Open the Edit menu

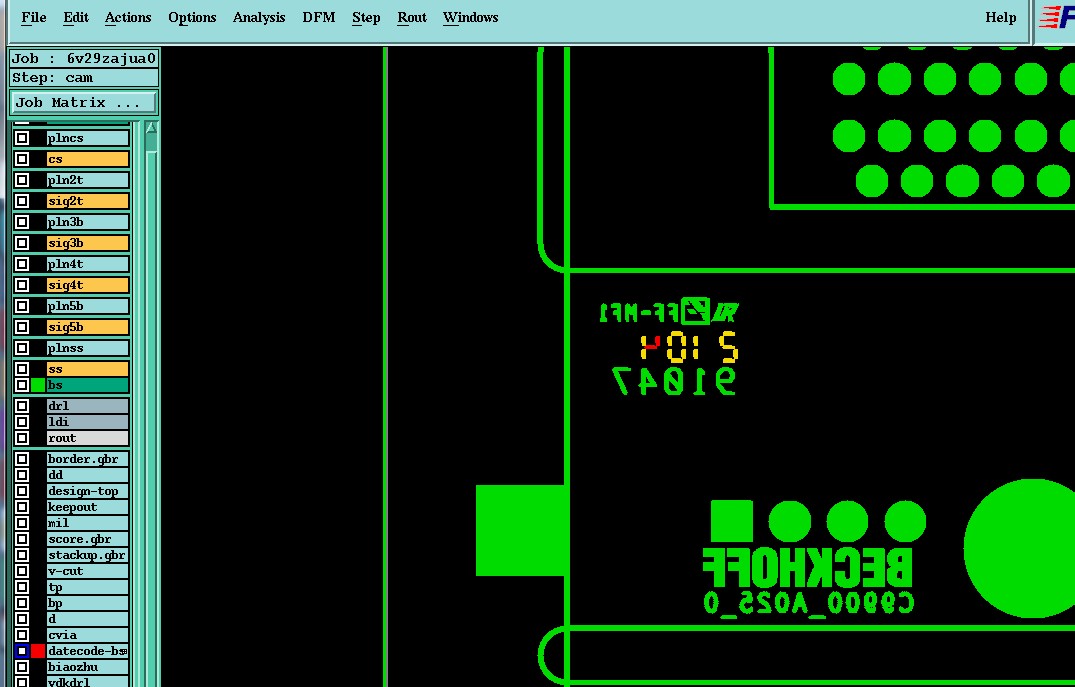75,18
